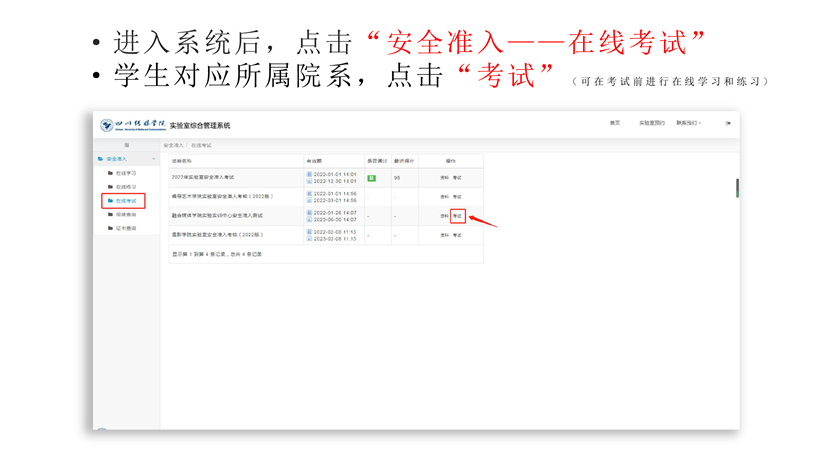Click folder icon beside 证书查询

(111, 228)
